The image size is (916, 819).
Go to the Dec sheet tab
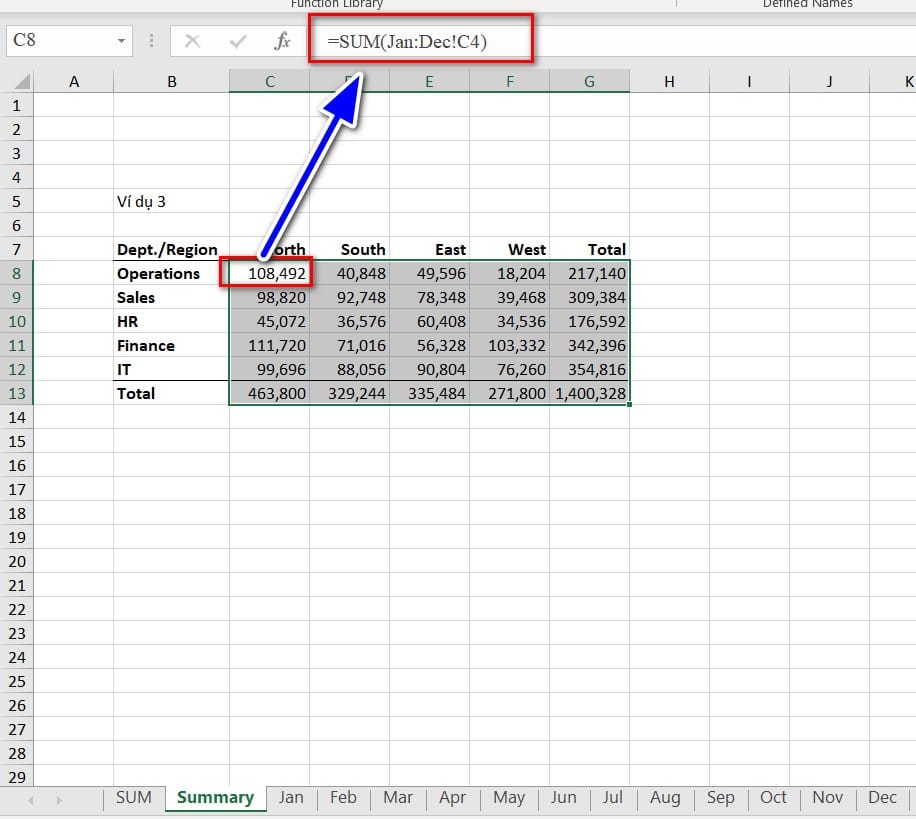[x=882, y=797]
